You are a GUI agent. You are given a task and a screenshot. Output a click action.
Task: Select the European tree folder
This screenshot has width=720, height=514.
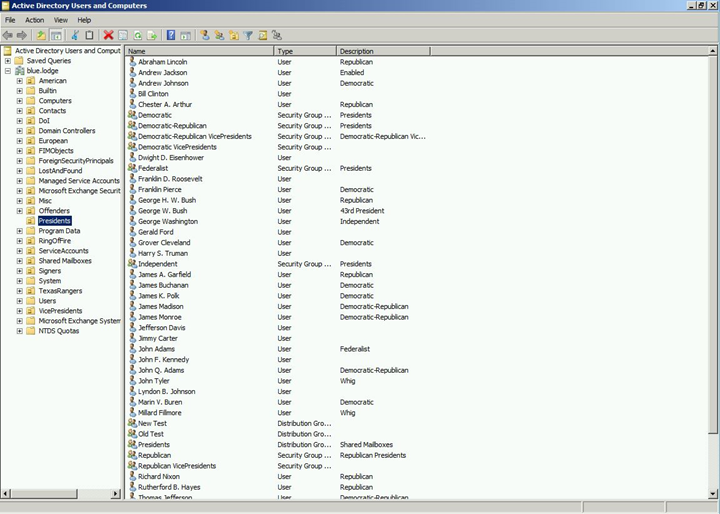pyautogui.click(x=53, y=141)
